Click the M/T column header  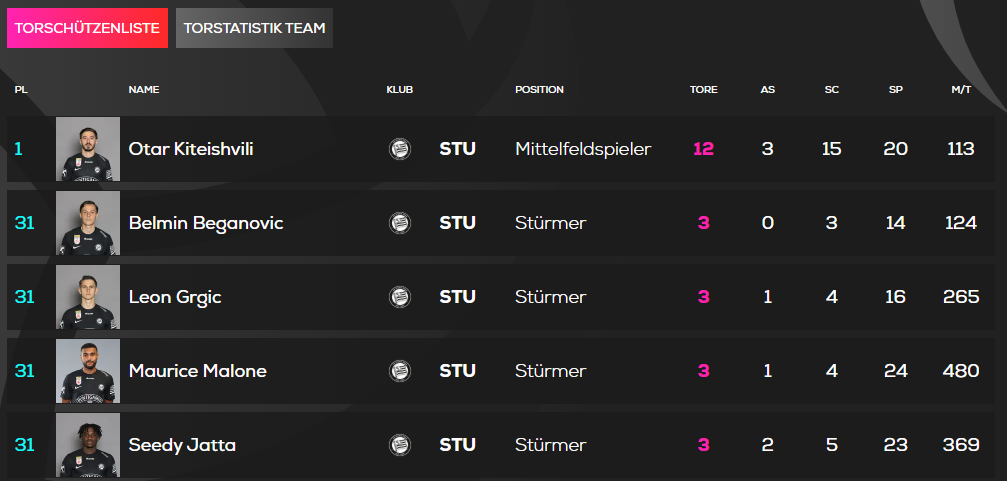point(961,90)
